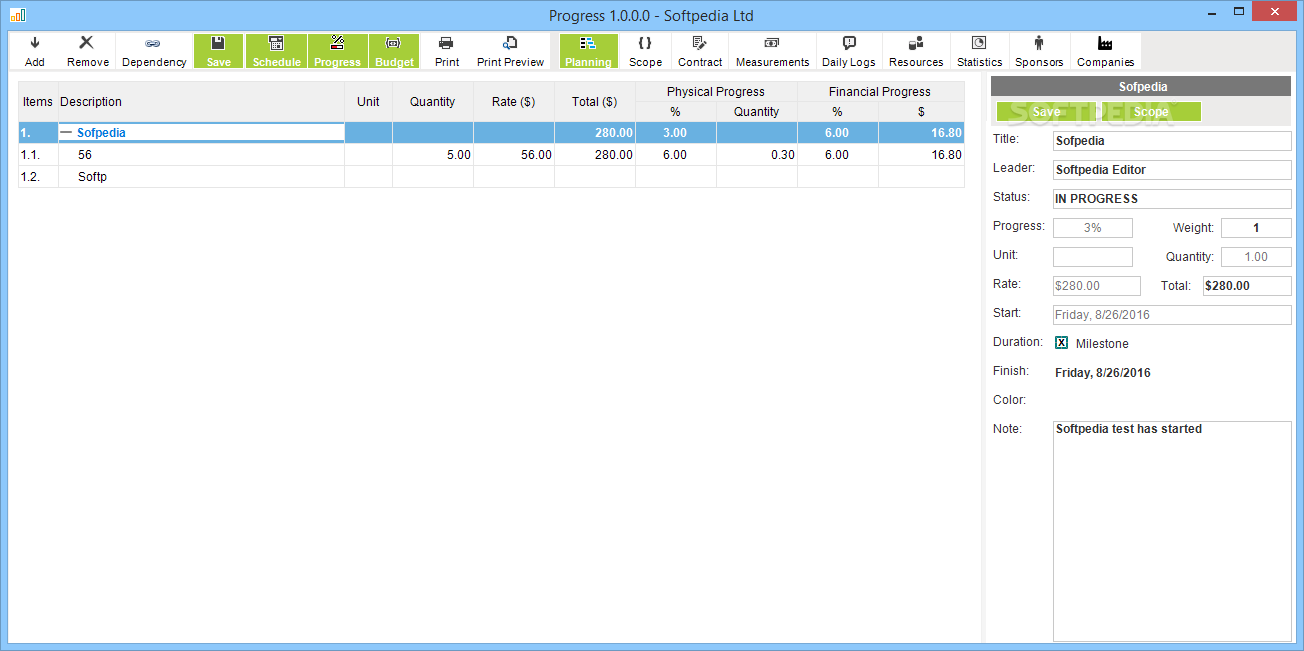The height and width of the screenshot is (651, 1304).
Task: Click the green Save toolbar button
Action: 218,51
